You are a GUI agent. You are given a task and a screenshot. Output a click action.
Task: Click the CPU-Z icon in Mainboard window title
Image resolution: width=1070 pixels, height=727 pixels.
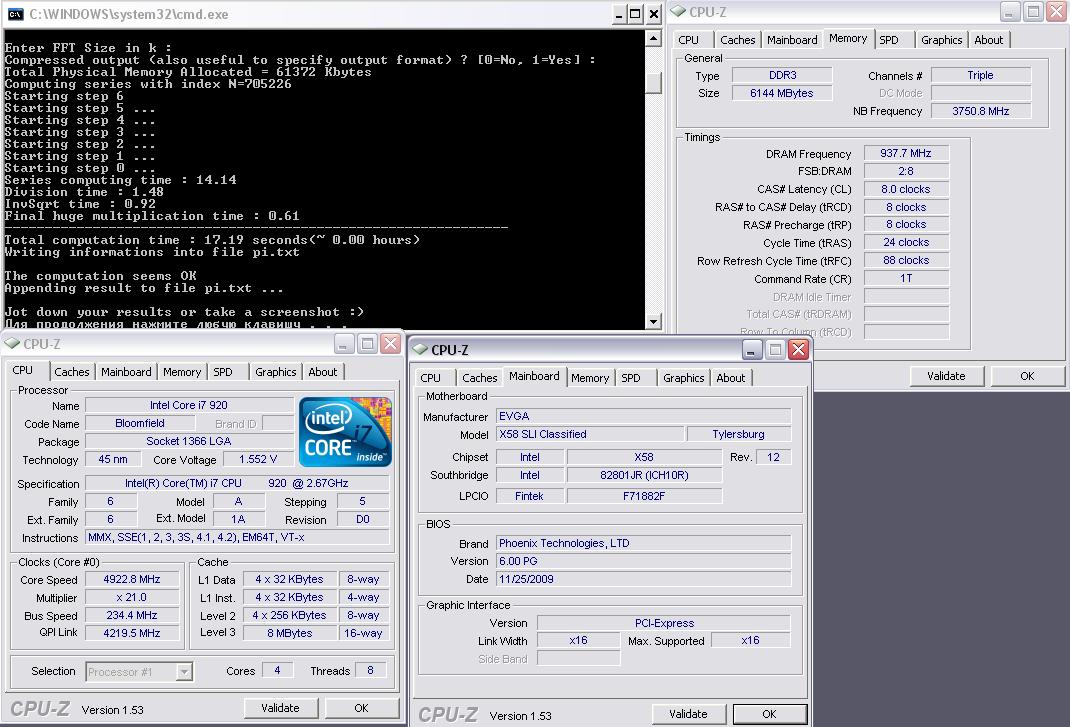coord(420,350)
